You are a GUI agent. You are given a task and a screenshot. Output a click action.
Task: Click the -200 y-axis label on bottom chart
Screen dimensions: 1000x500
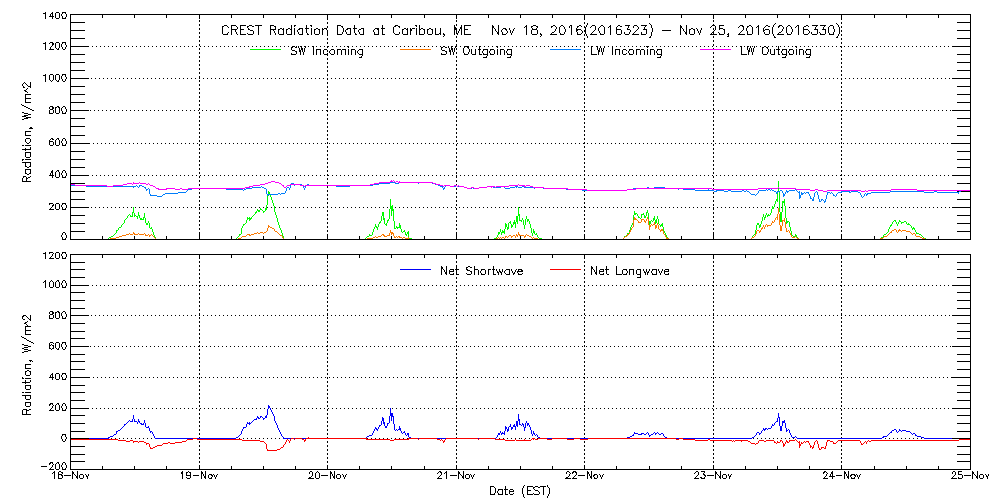coord(50,466)
